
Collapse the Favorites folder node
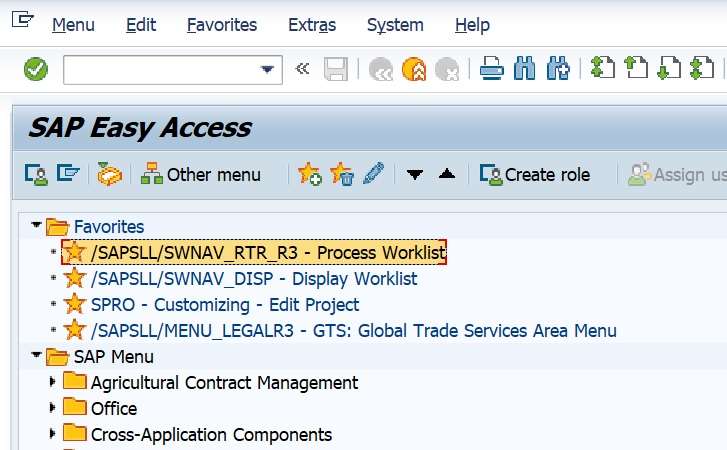(x=36, y=225)
